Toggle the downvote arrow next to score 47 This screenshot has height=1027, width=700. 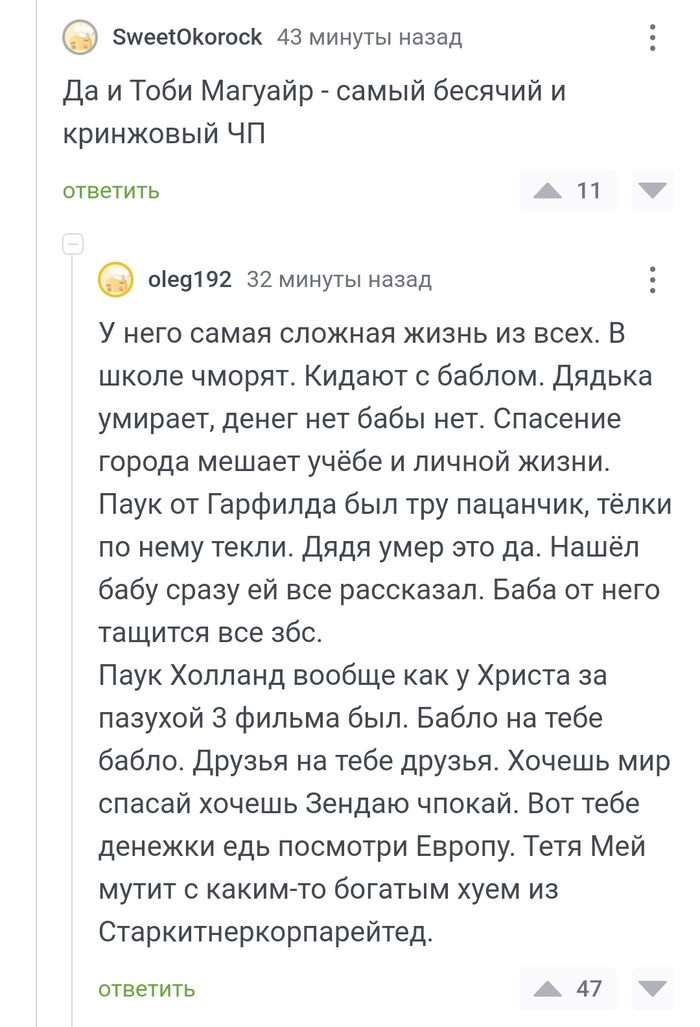point(651,989)
